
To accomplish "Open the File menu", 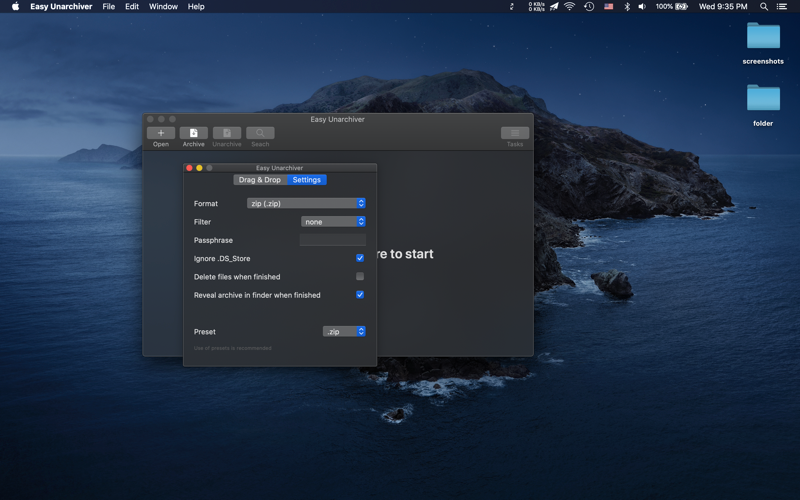I will (109, 7).
